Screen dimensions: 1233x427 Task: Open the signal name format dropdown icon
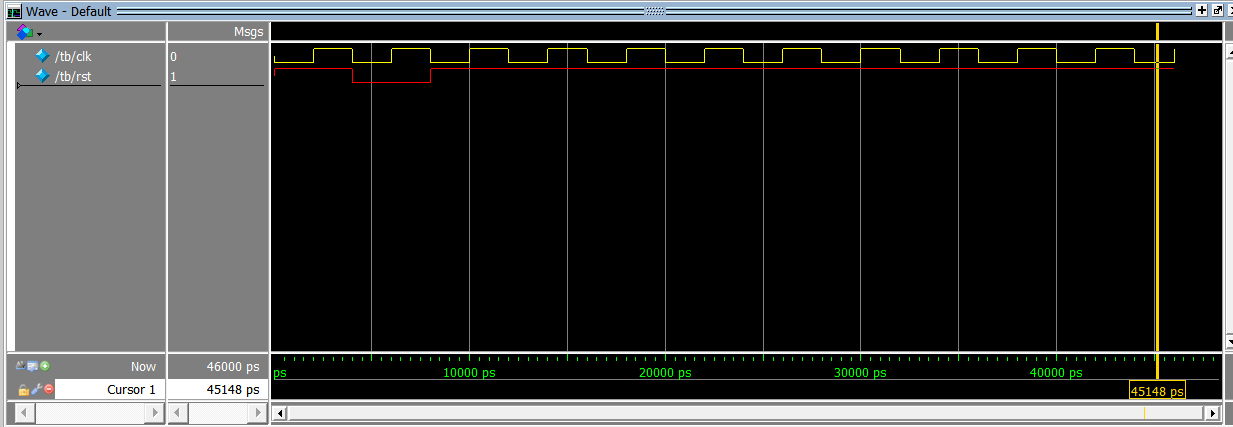pos(27,32)
